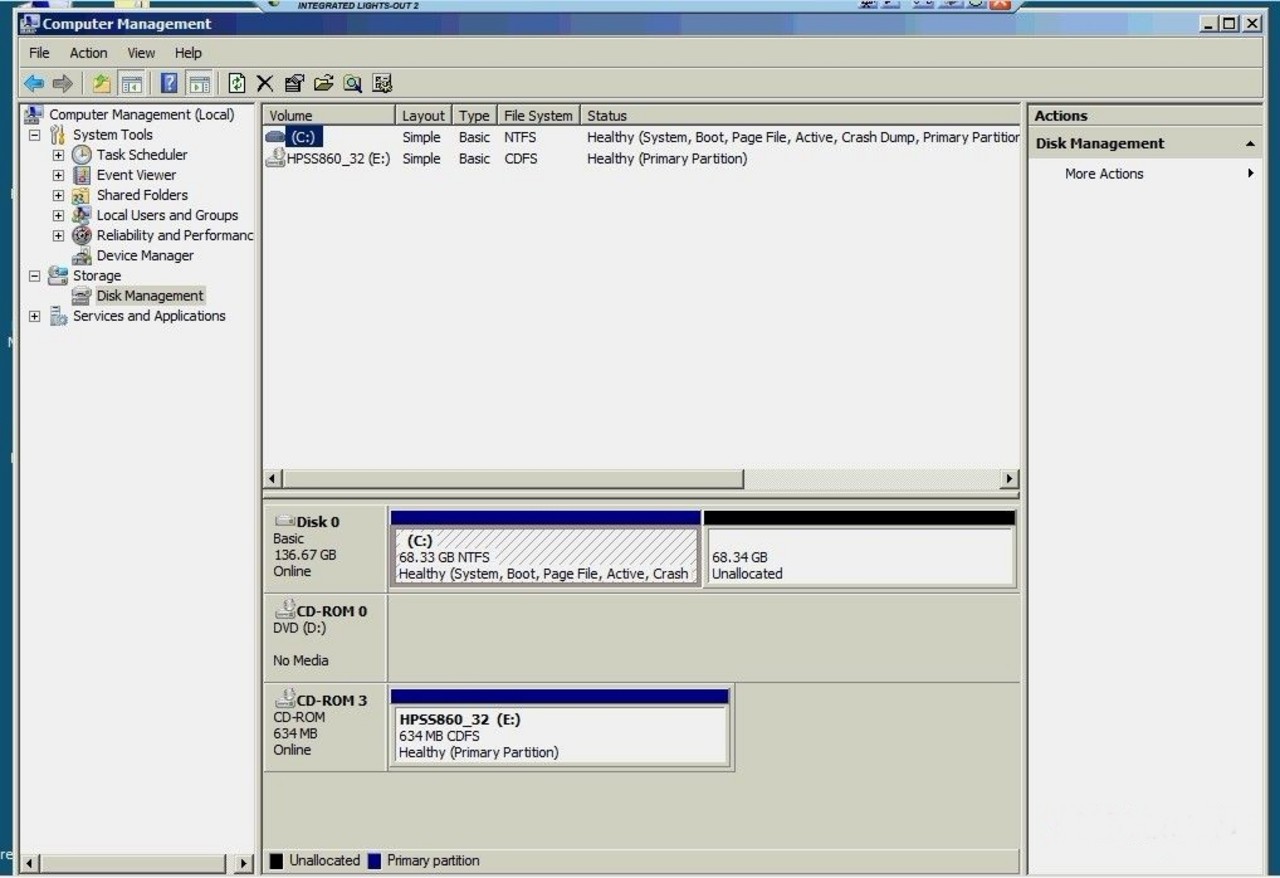Select the Disk Management tree item
This screenshot has height=878, width=1280.
tap(150, 296)
